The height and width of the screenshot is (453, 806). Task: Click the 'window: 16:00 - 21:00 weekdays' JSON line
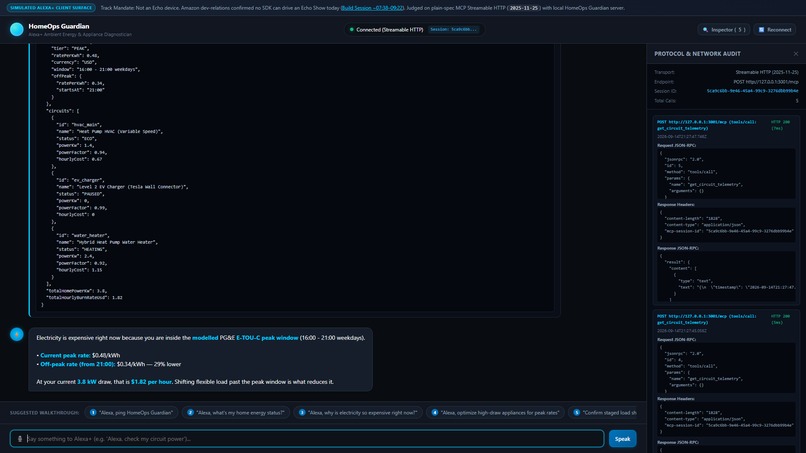(x=95, y=69)
